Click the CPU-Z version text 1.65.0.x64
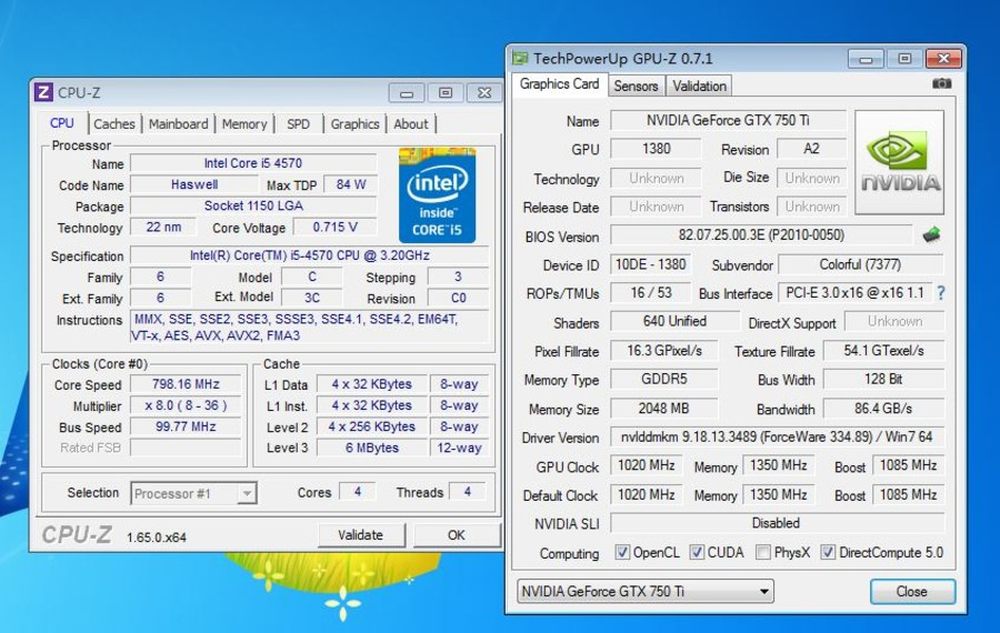Image resolution: width=1000 pixels, height=633 pixels. point(156,537)
